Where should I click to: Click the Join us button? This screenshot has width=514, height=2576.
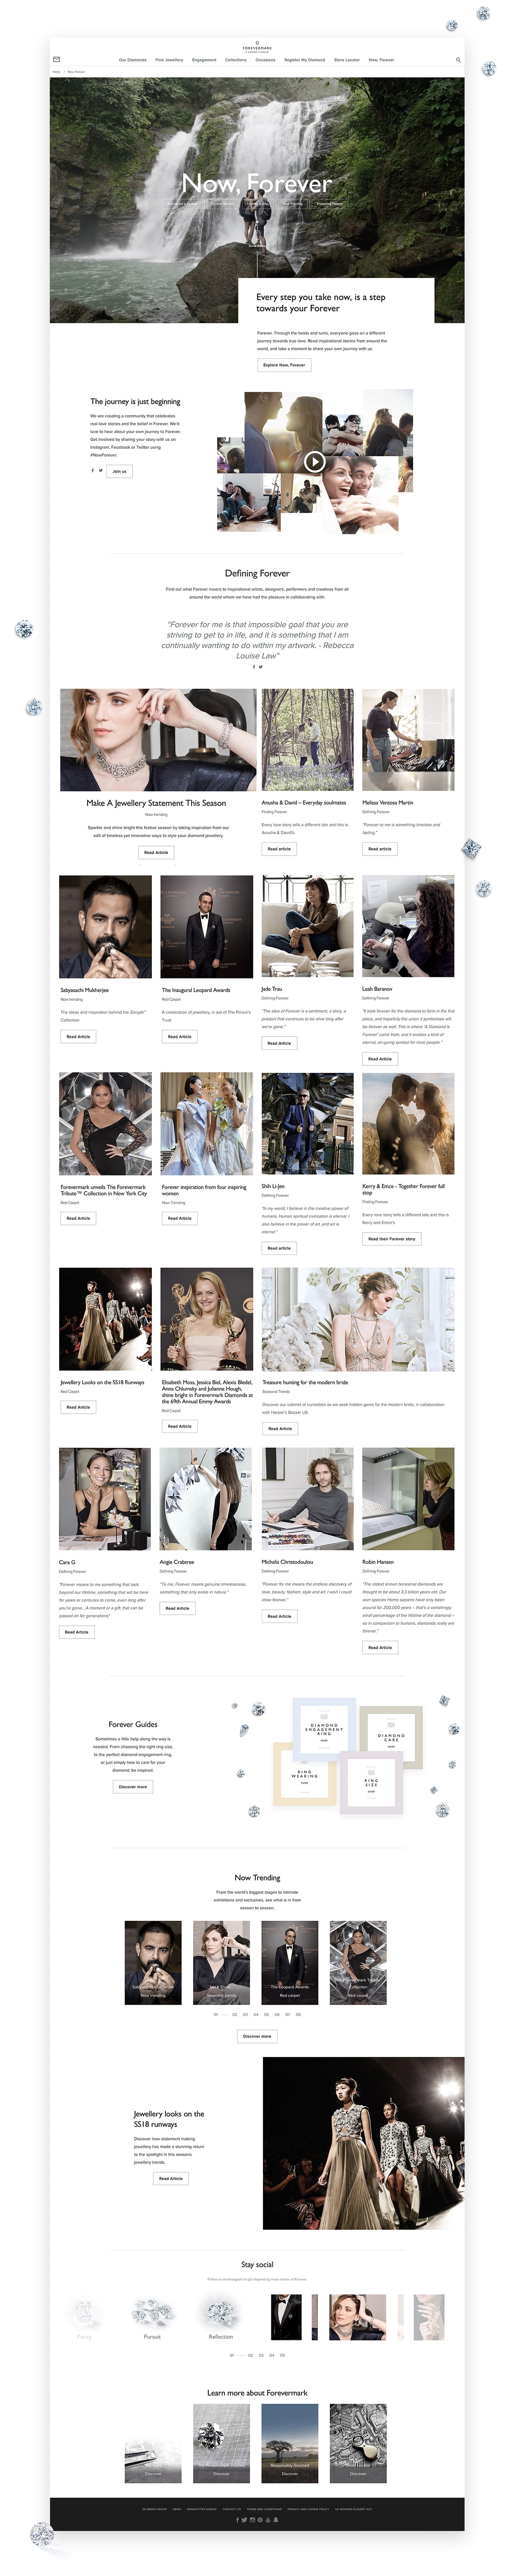point(120,471)
